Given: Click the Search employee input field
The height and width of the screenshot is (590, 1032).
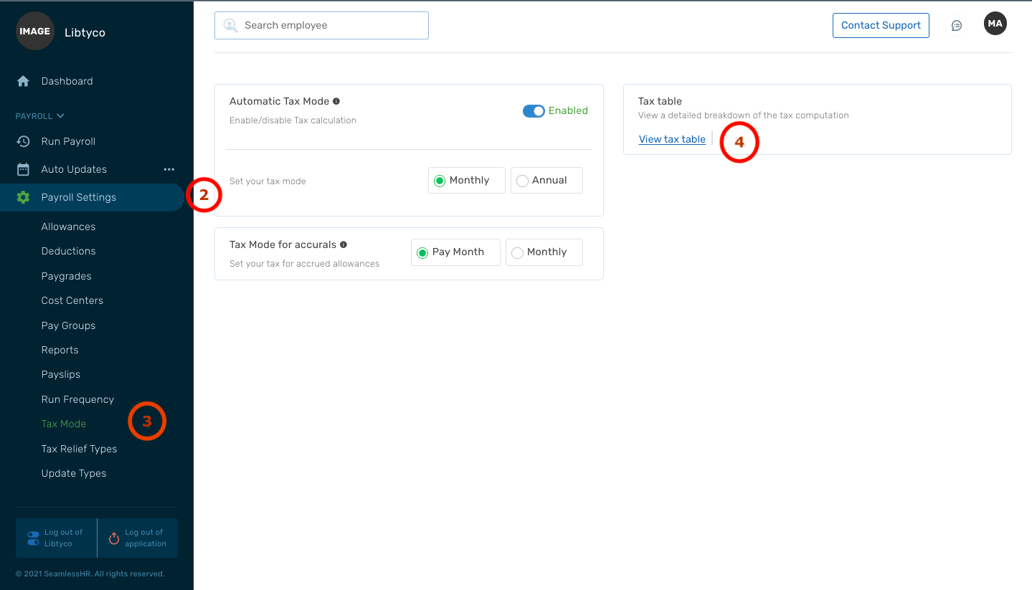Looking at the screenshot, I should coord(321,25).
